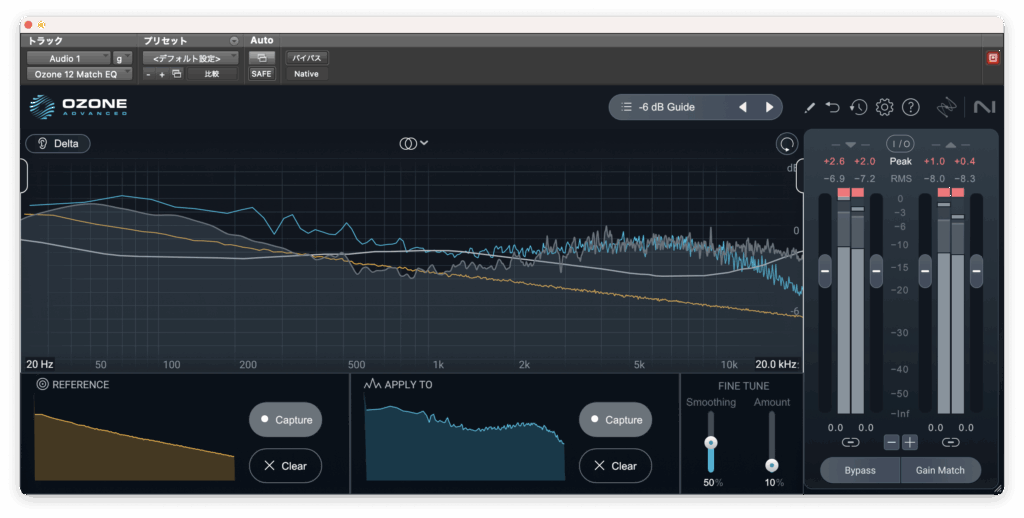Toggle the Bypass button in the meter panel
Viewport: 1024px width, 518px height.
[859, 470]
